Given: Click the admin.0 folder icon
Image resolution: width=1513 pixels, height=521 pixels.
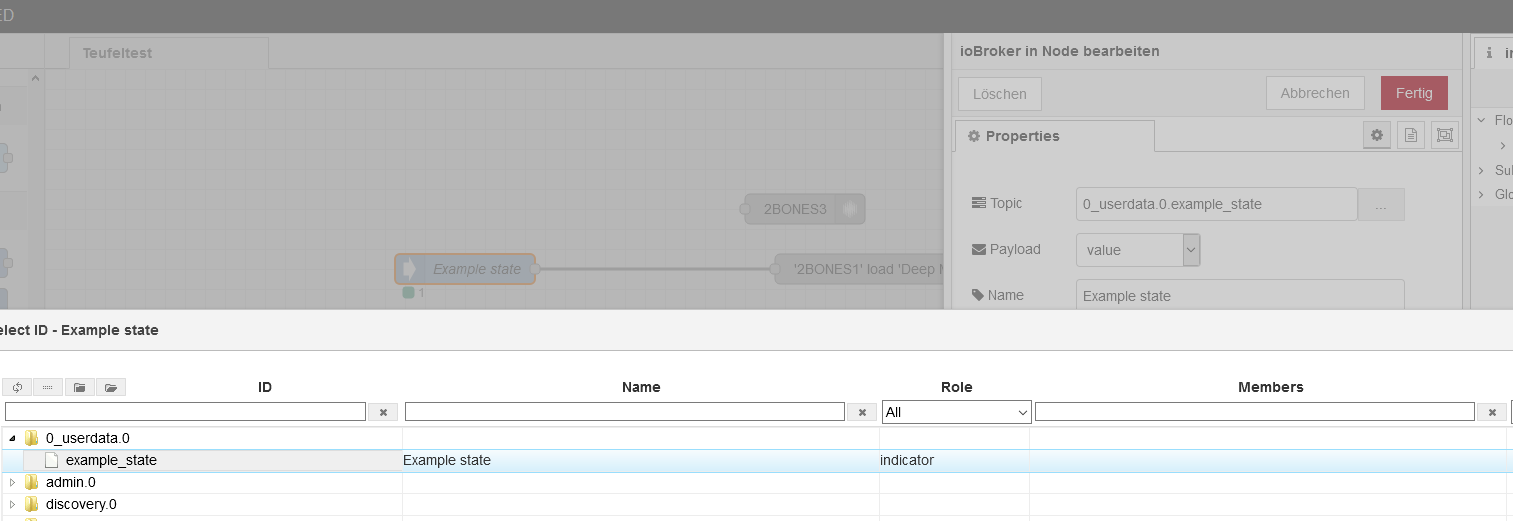Looking at the screenshot, I should 32,482.
